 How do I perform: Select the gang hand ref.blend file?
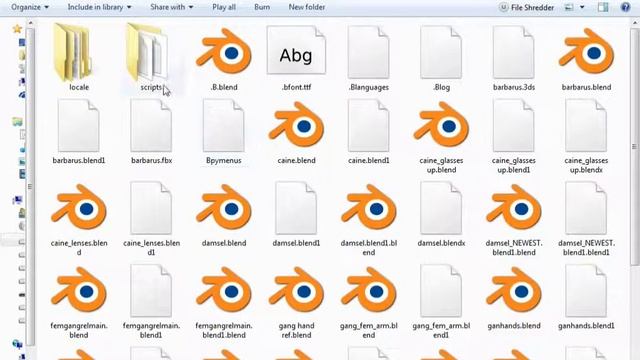pyautogui.click(x=296, y=302)
